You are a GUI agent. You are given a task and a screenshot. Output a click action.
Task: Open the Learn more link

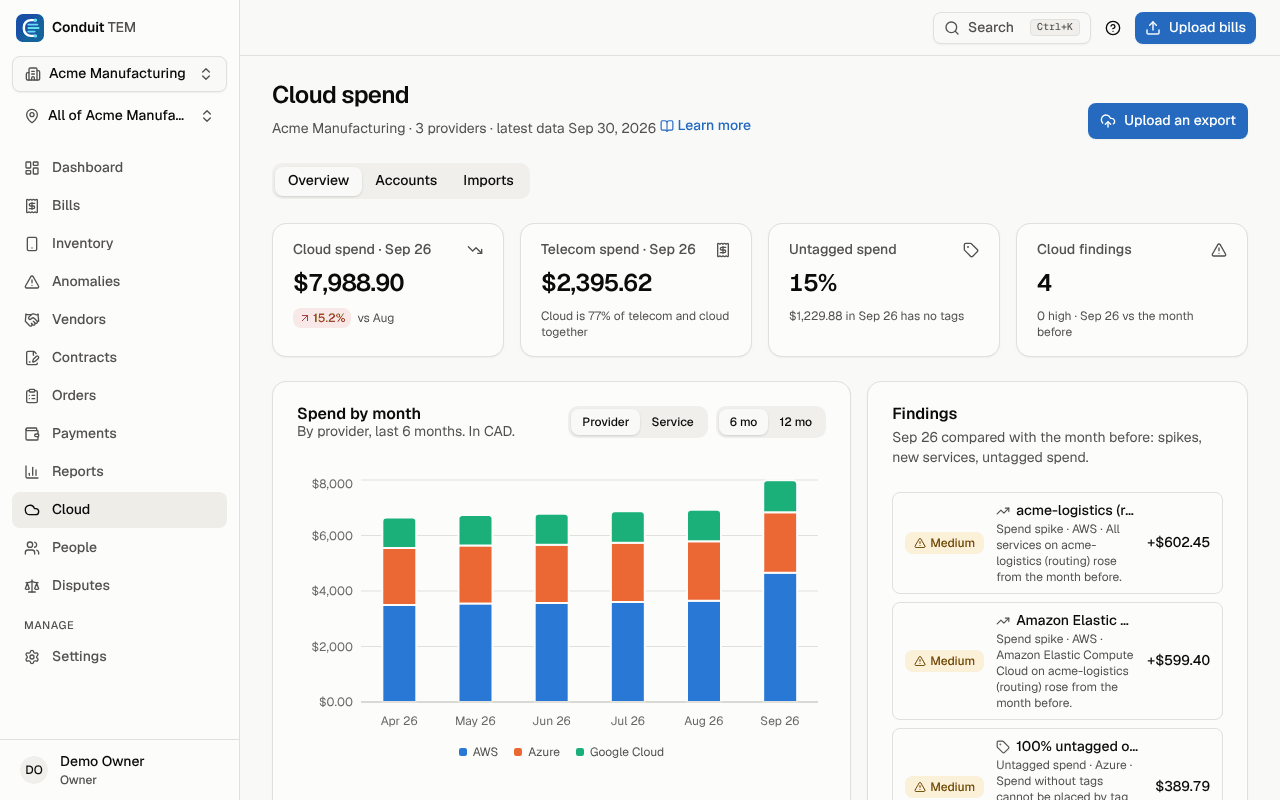[x=705, y=126]
